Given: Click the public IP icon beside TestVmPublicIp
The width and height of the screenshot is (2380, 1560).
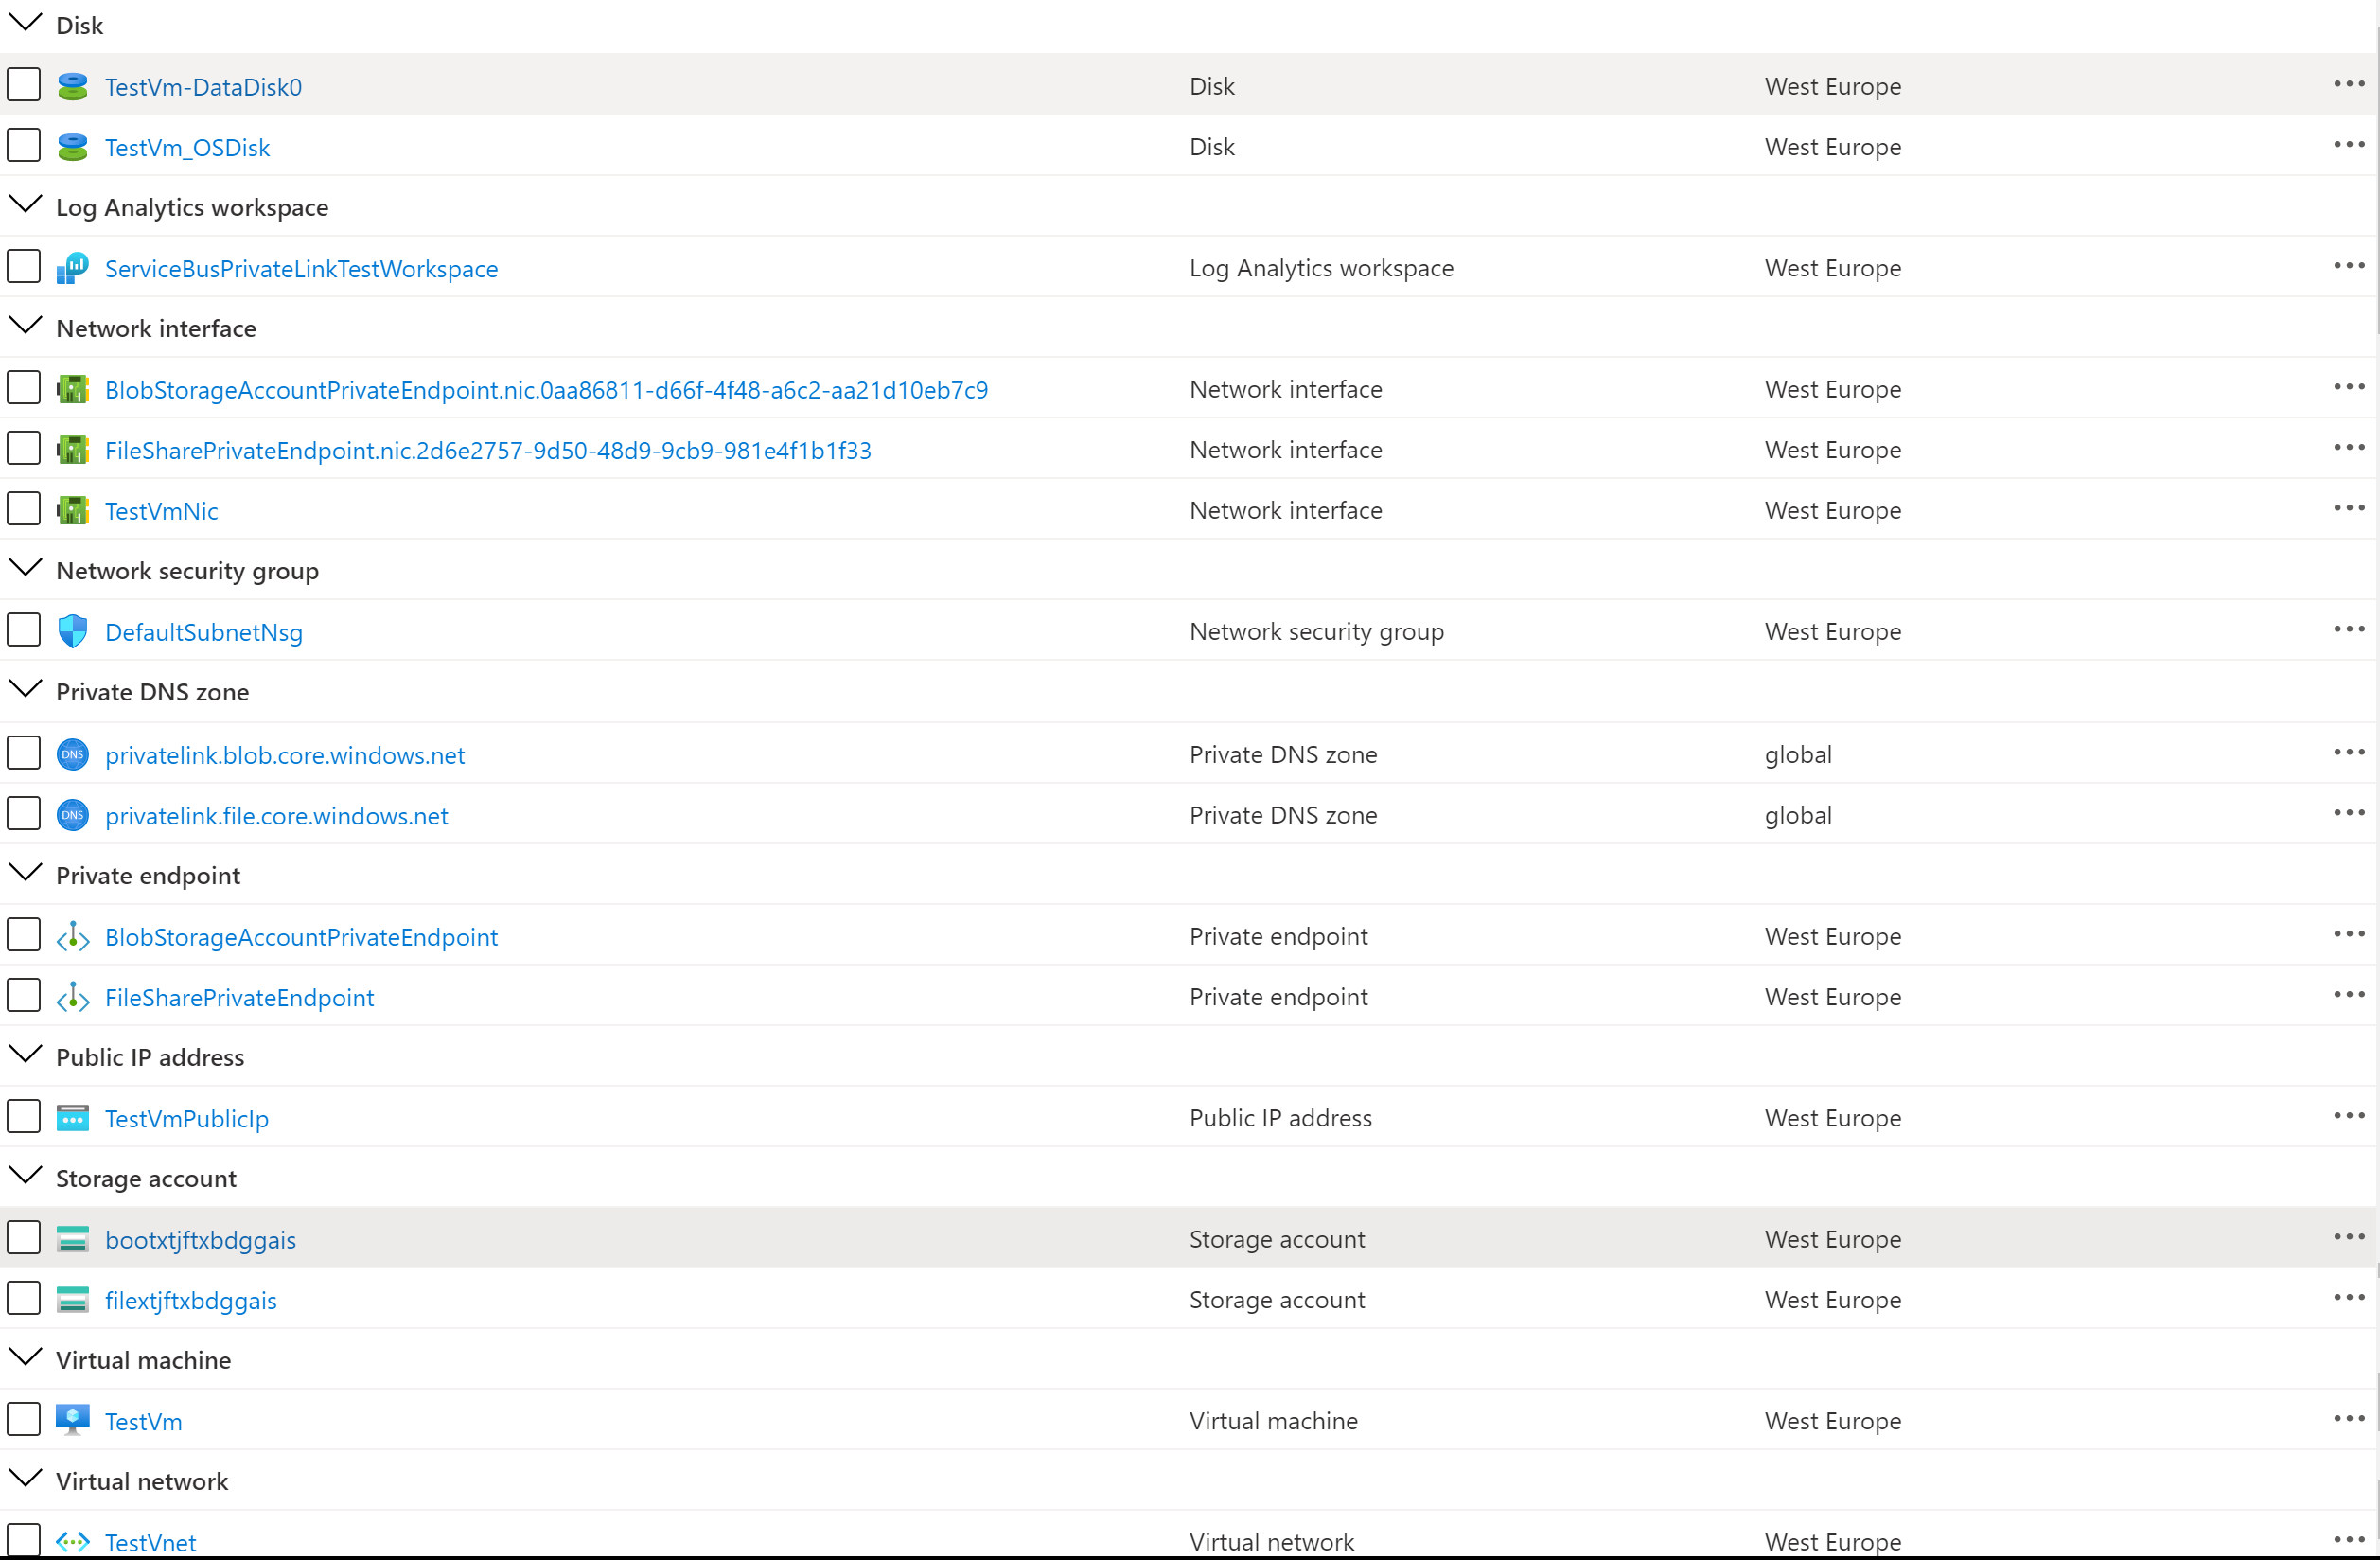Looking at the screenshot, I should coord(72,1119).
